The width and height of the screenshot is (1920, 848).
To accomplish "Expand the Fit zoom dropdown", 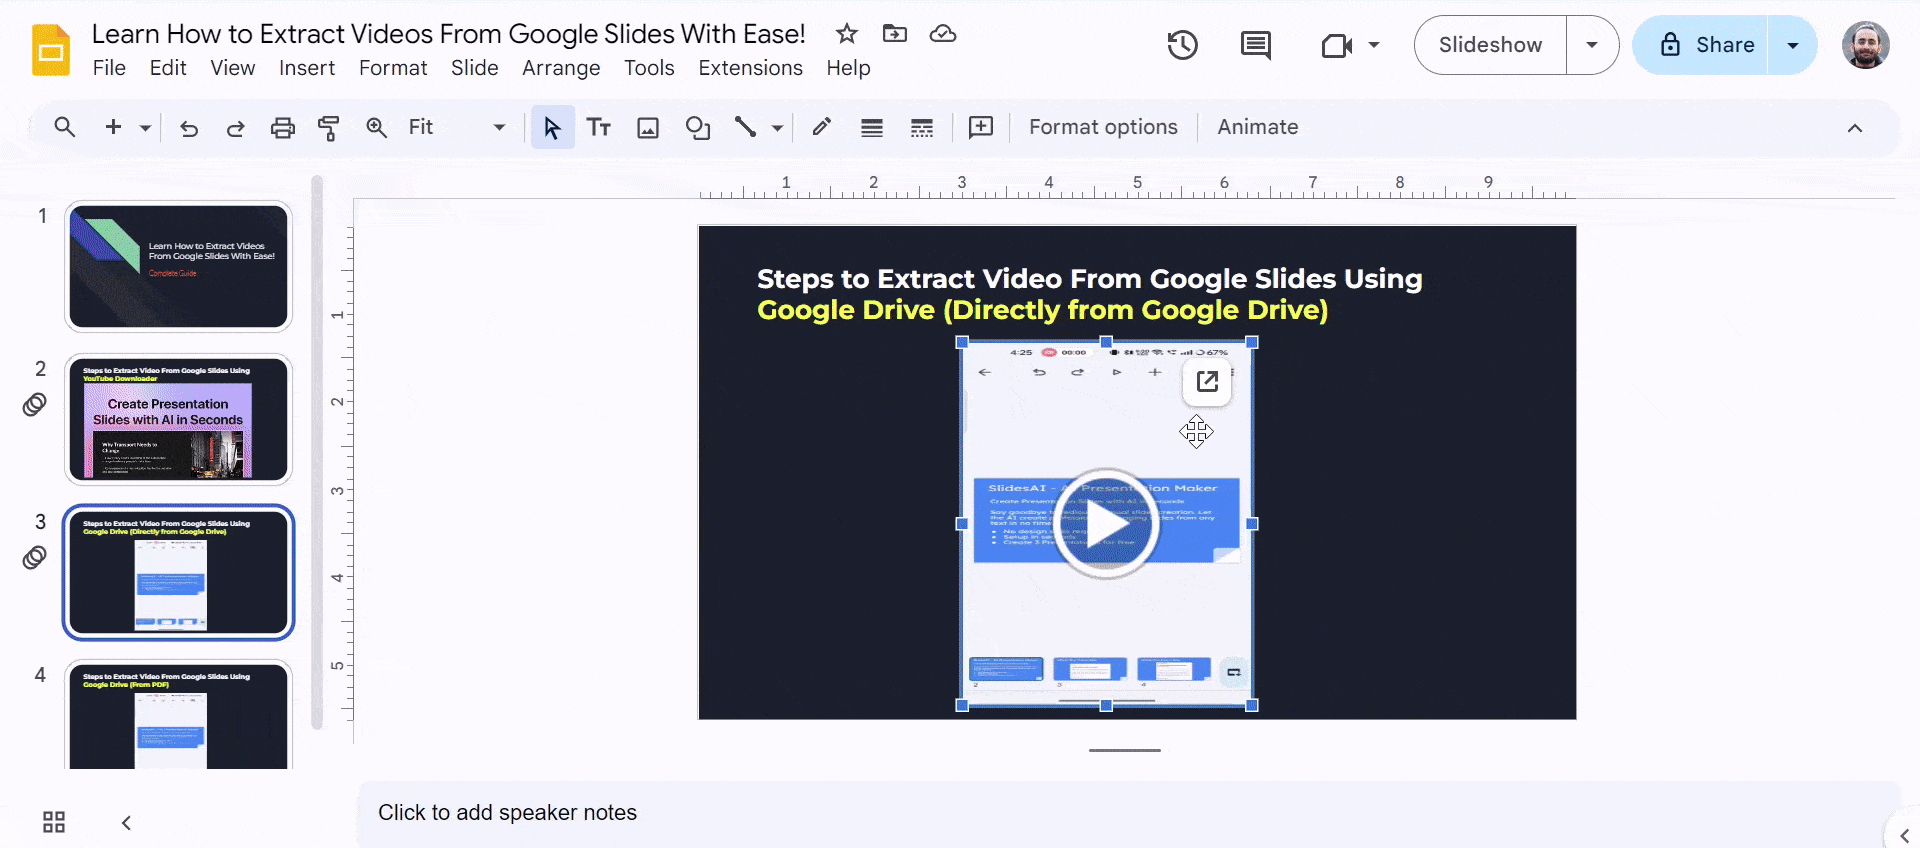I will pos(499,128).
